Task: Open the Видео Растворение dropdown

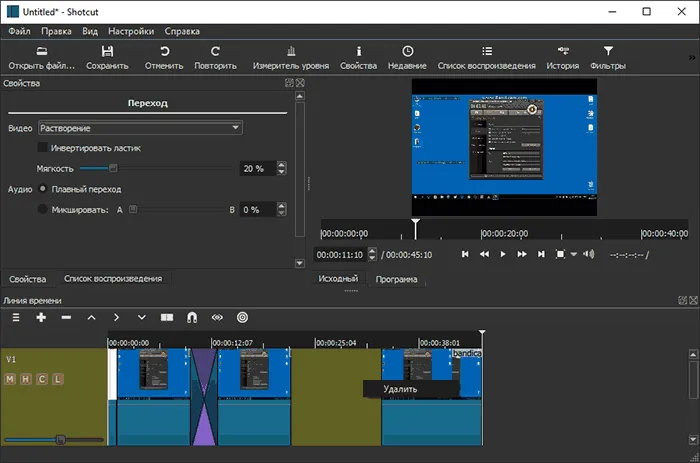Action: click(x=140, y=128)
